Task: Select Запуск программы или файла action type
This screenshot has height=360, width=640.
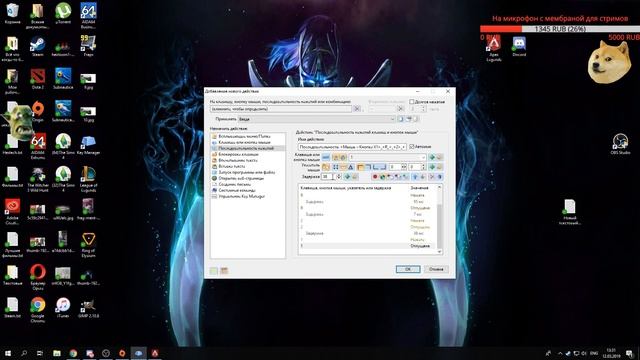Action: coord(247,172)
